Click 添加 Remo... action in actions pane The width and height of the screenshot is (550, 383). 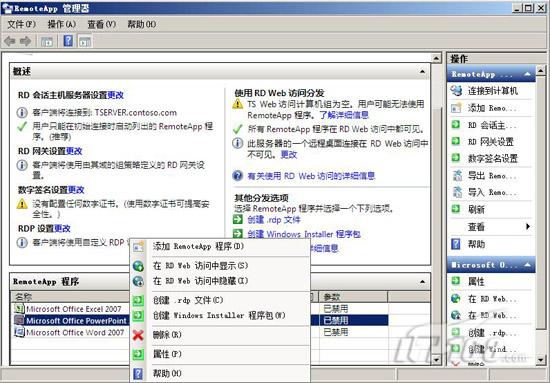coord(491,108)
